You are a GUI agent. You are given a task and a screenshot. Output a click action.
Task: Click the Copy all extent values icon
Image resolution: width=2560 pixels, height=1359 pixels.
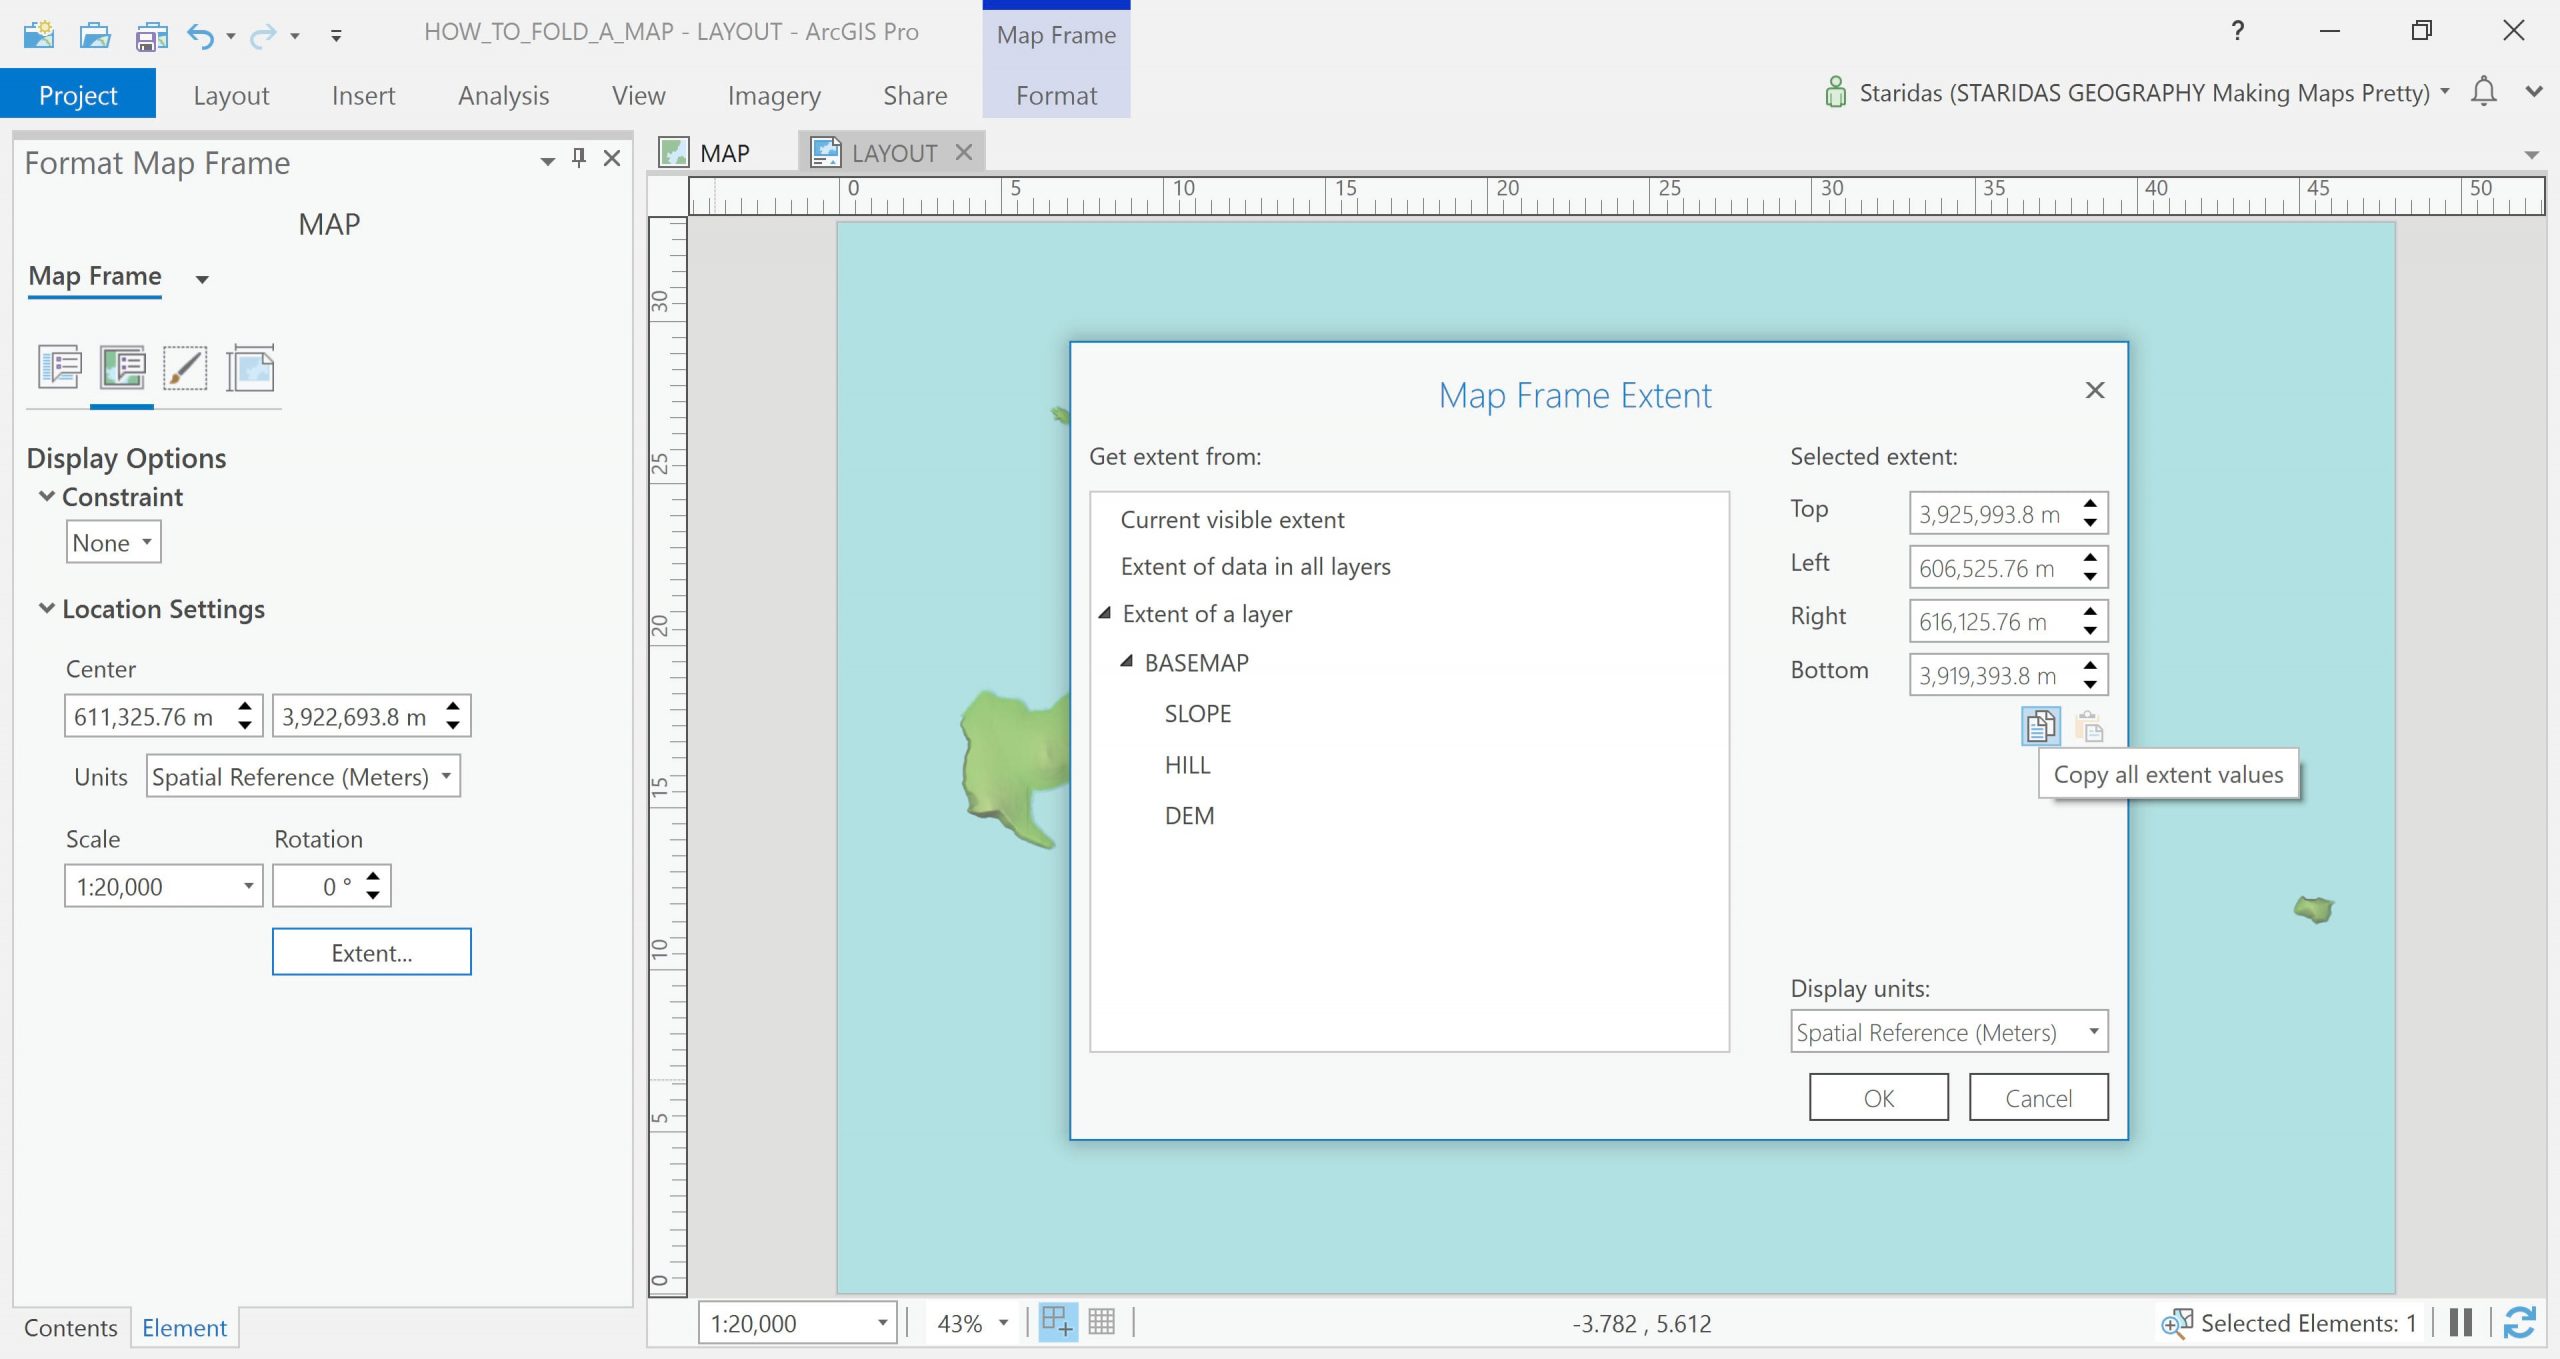(x=2040, y=726)
